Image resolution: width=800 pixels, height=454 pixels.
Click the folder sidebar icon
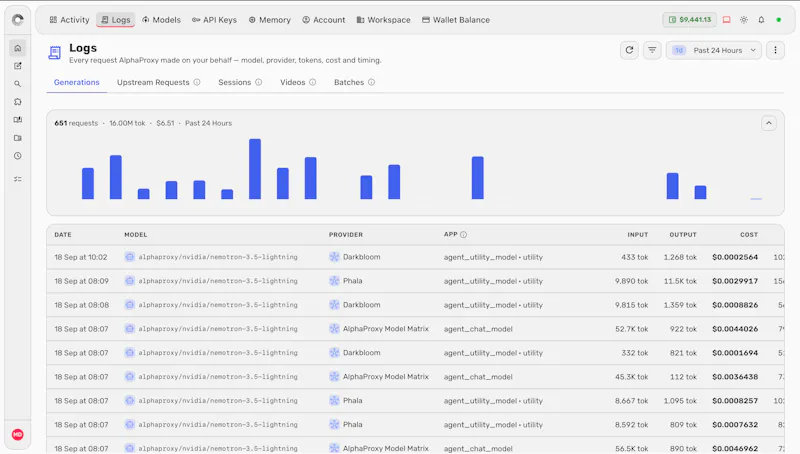18,138
